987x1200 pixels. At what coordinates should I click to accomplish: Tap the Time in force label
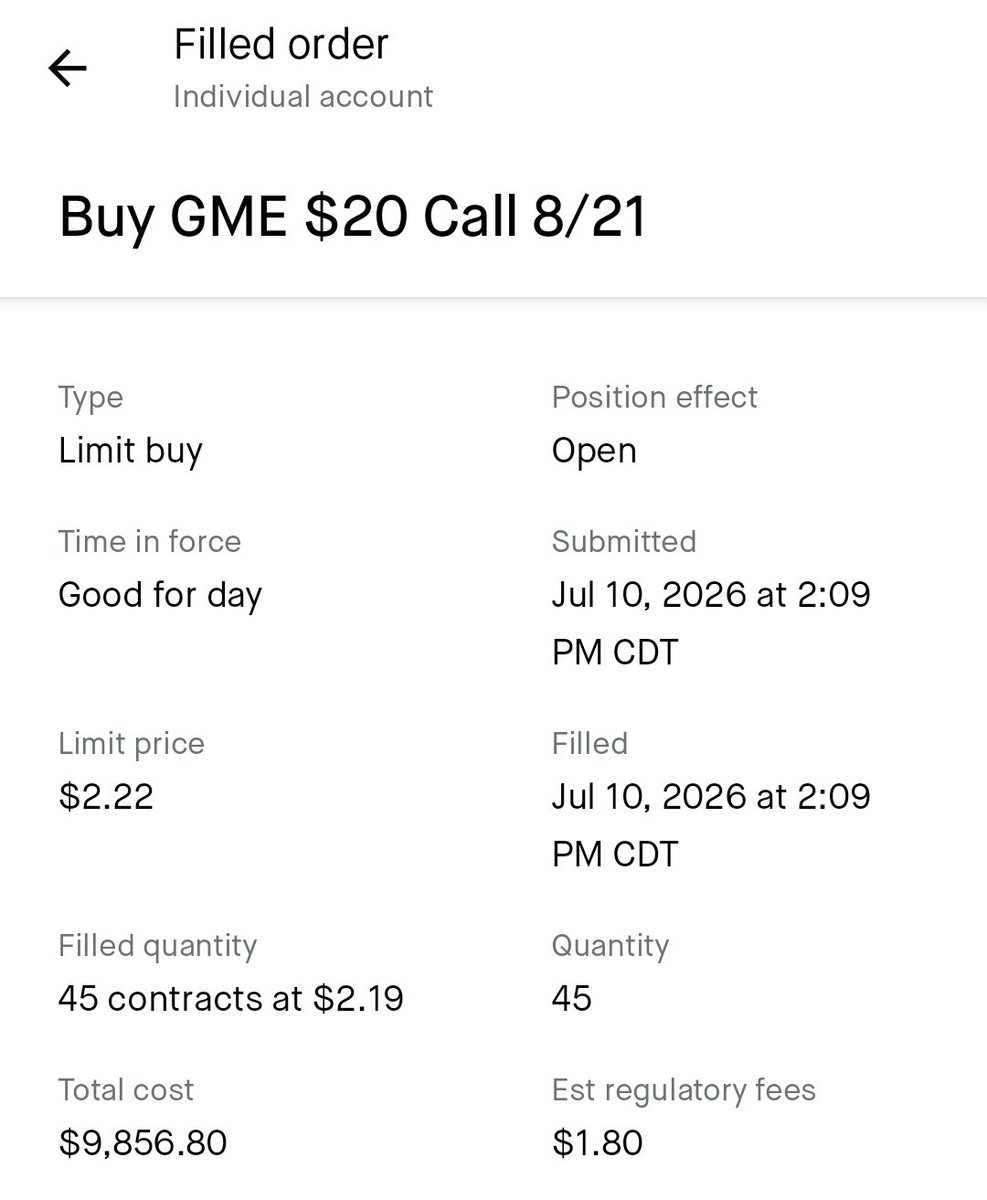click(150, 541)
